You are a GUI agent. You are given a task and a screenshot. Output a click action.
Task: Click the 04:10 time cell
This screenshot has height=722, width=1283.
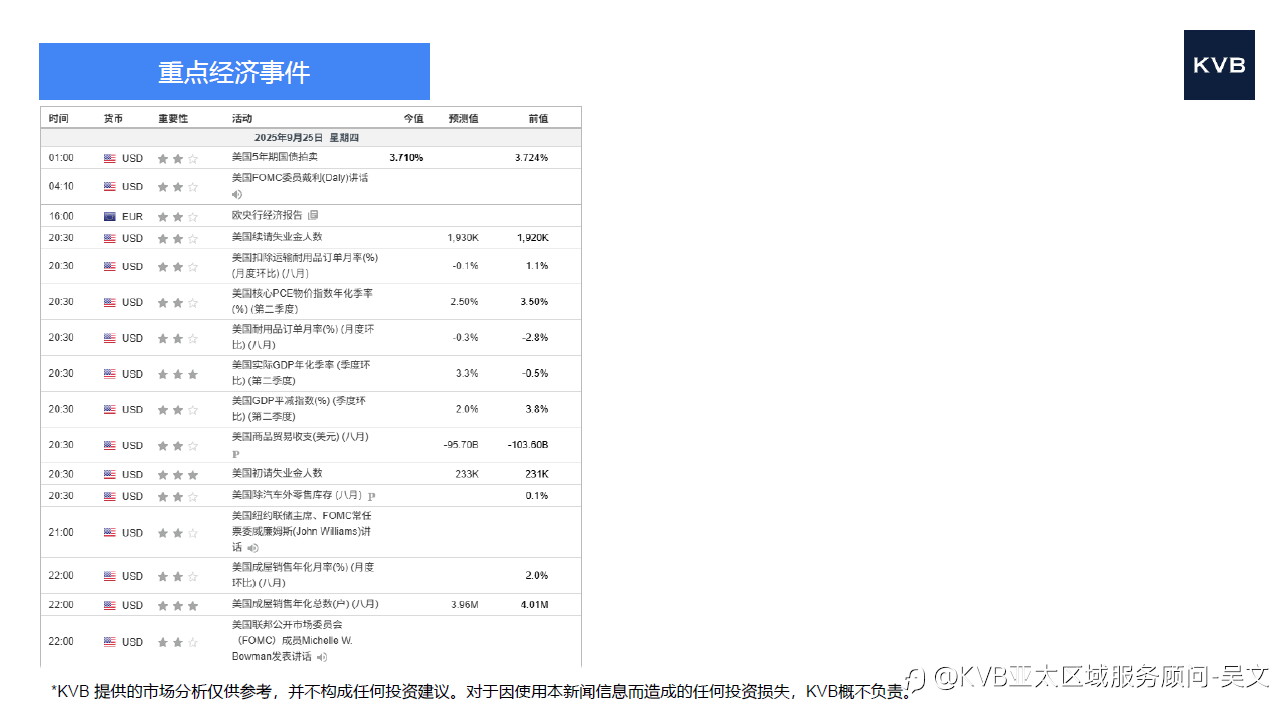click(x=61, y=187)
